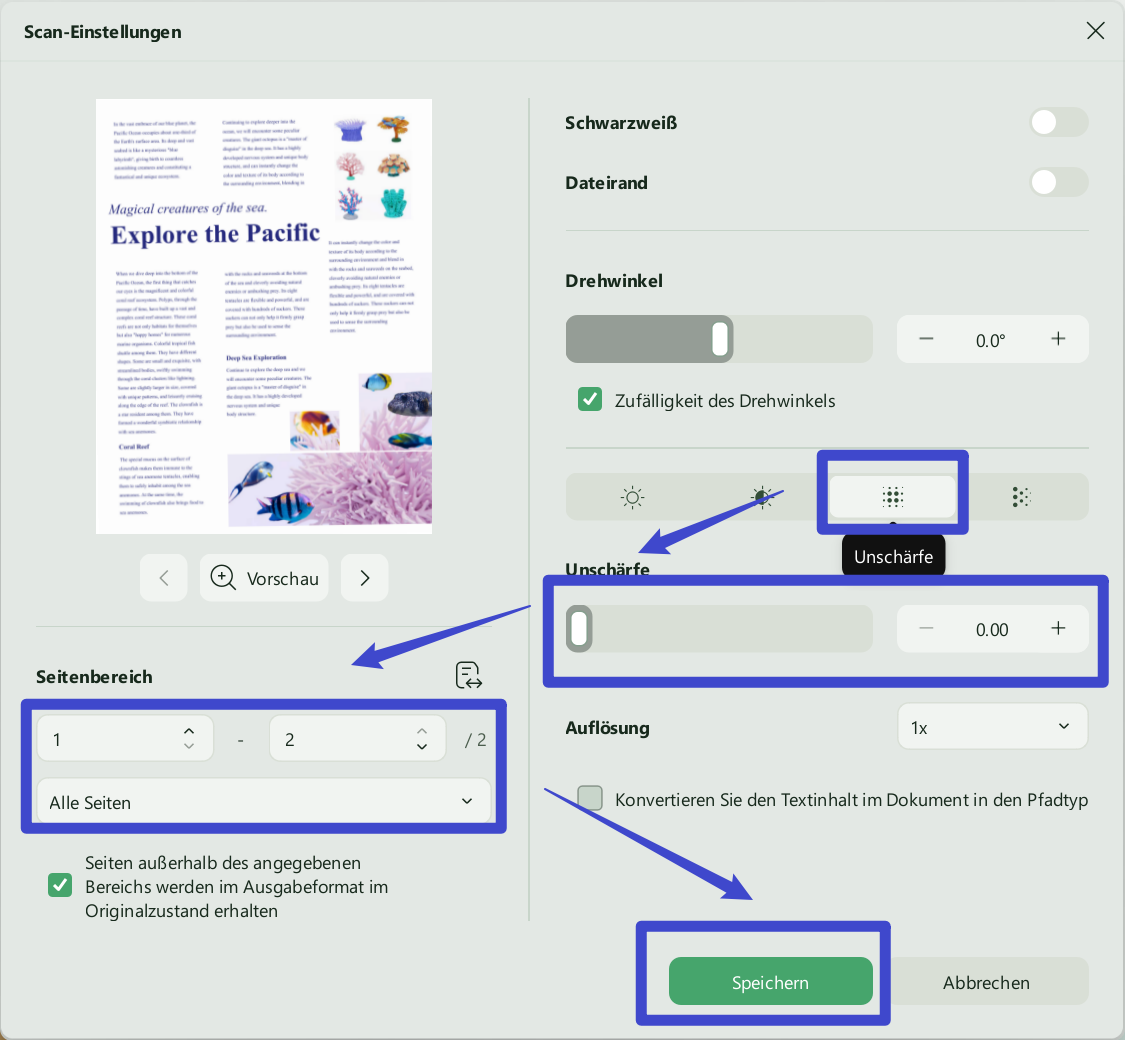Check Konvertieren Sie den Textinhalt checkbox

[x=590, y=798]
